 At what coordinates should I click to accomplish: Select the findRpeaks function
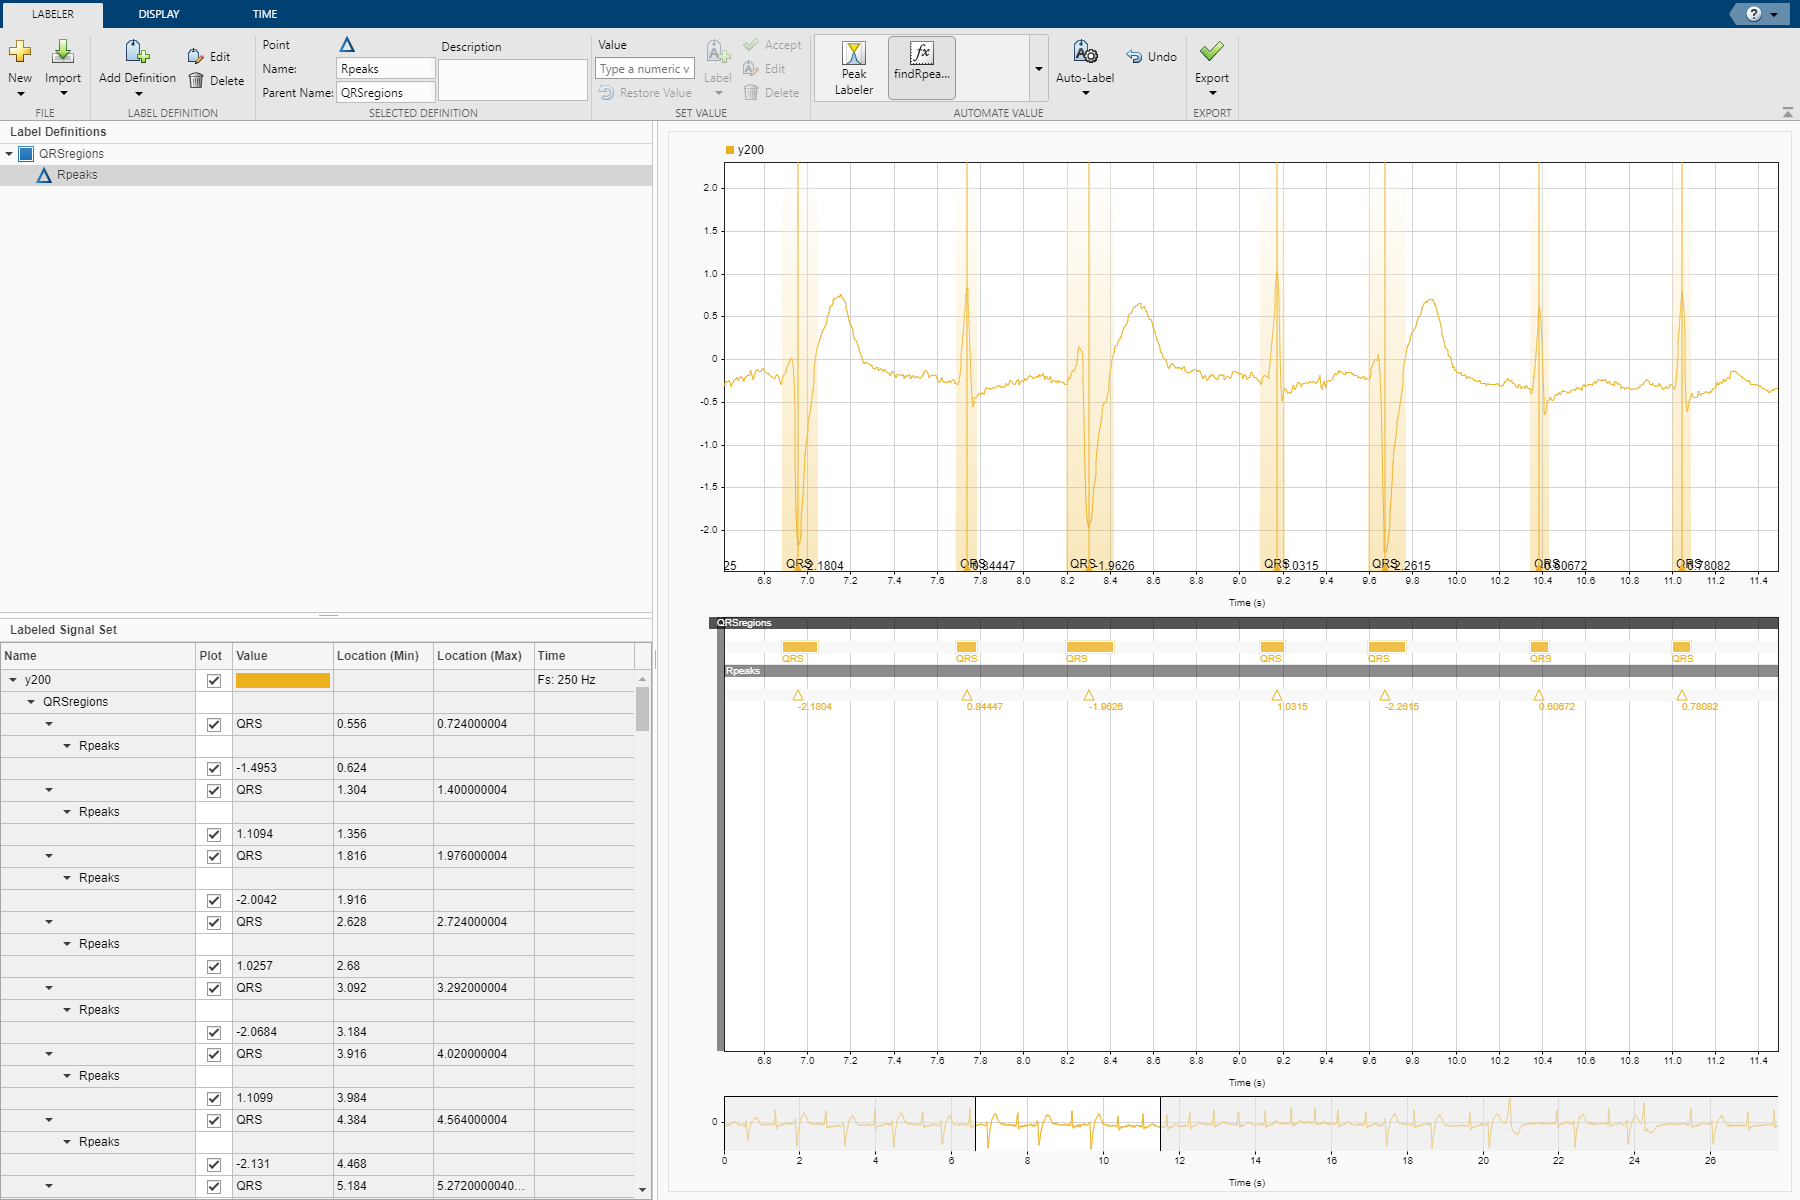coord(921,68)
